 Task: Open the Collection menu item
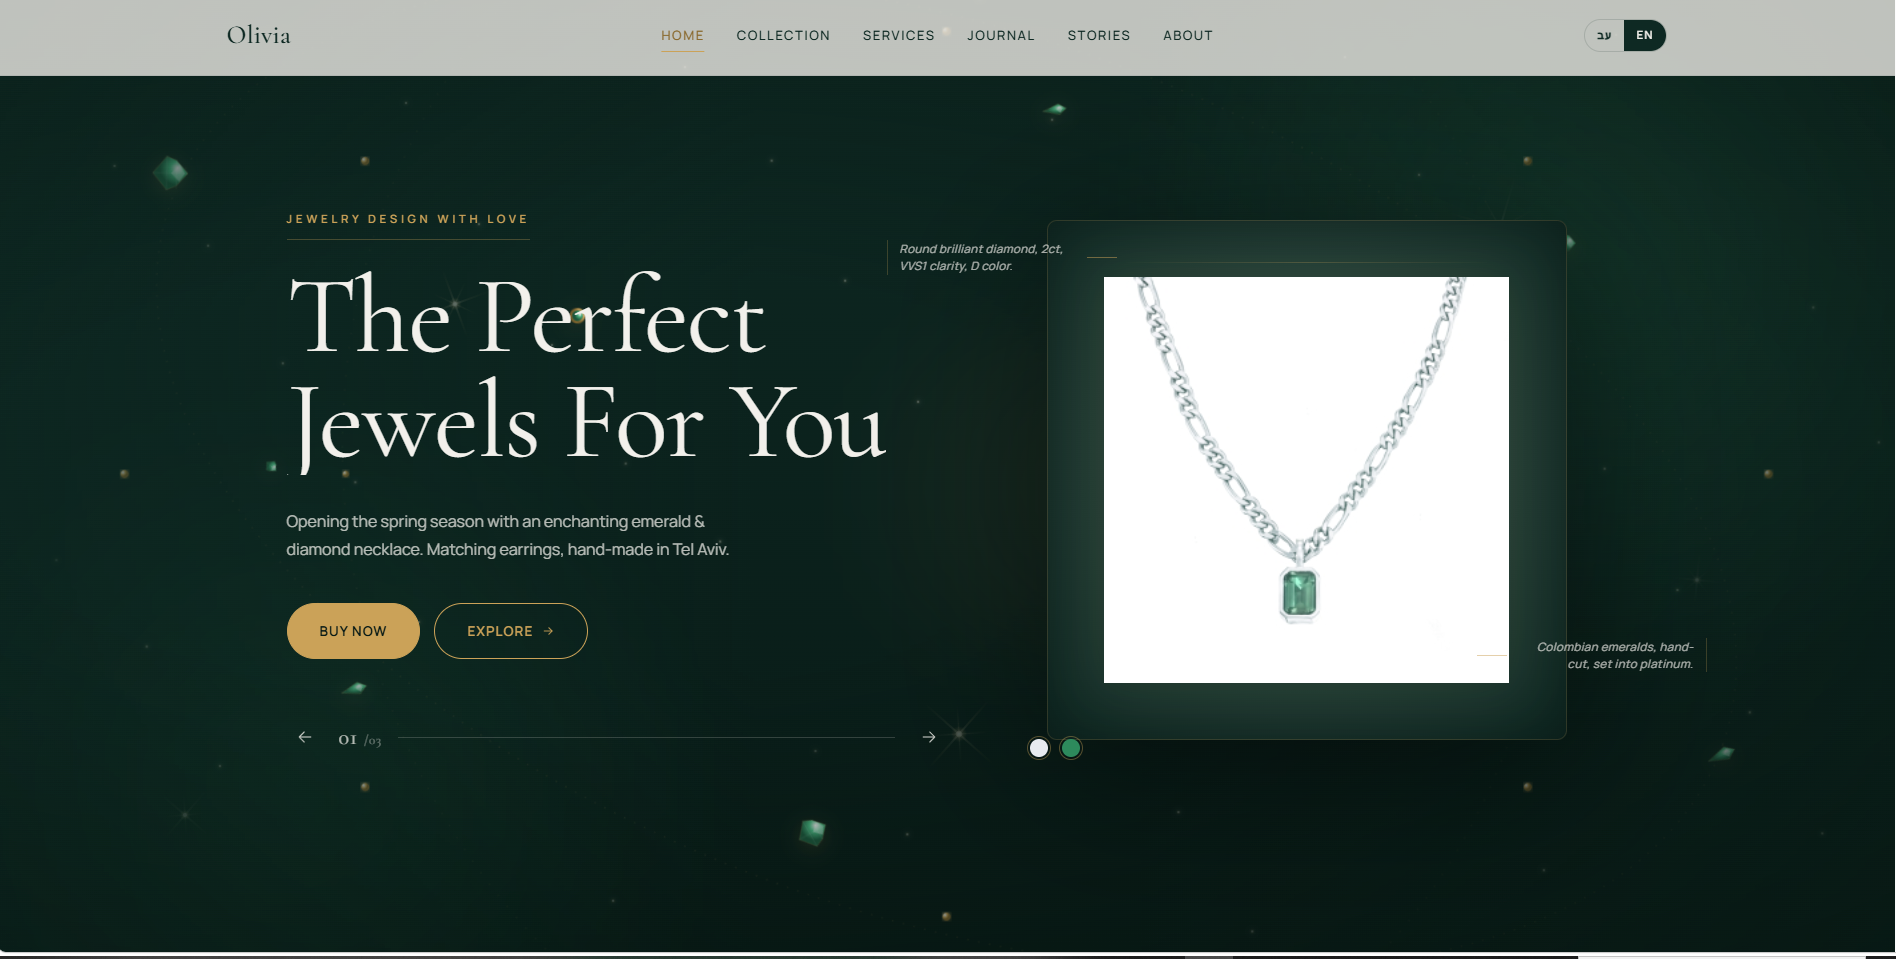(783, 35)
